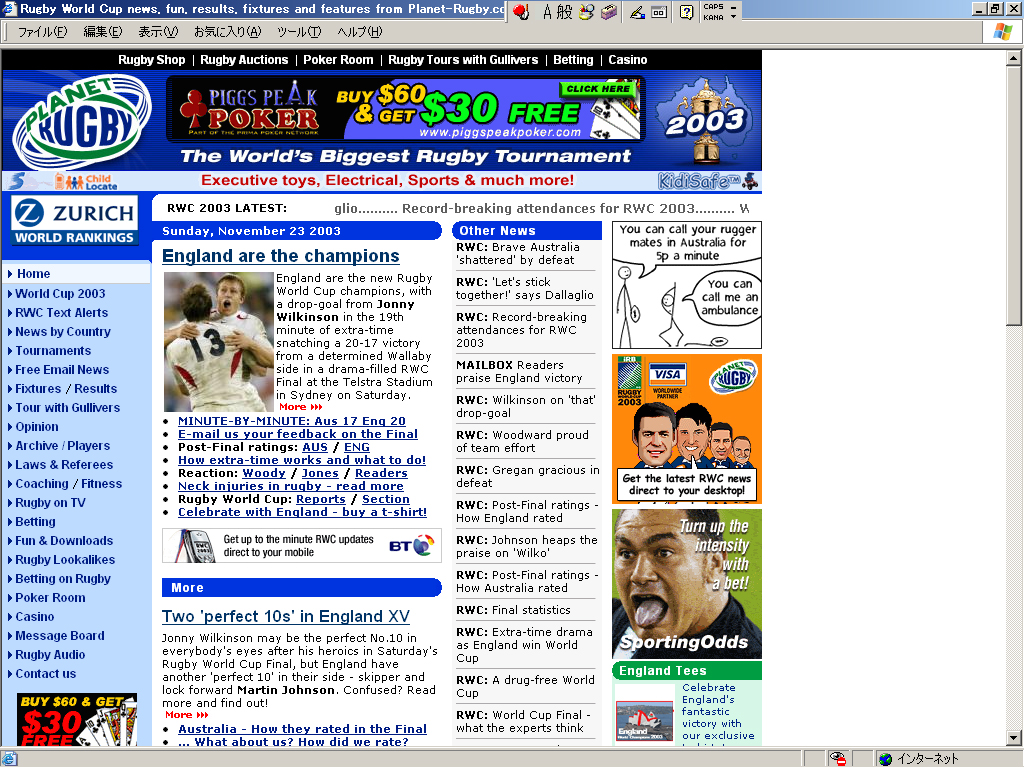1024x768 pixels.
Task: Open the 表示(V) menu
Action: tap(158, 32)
